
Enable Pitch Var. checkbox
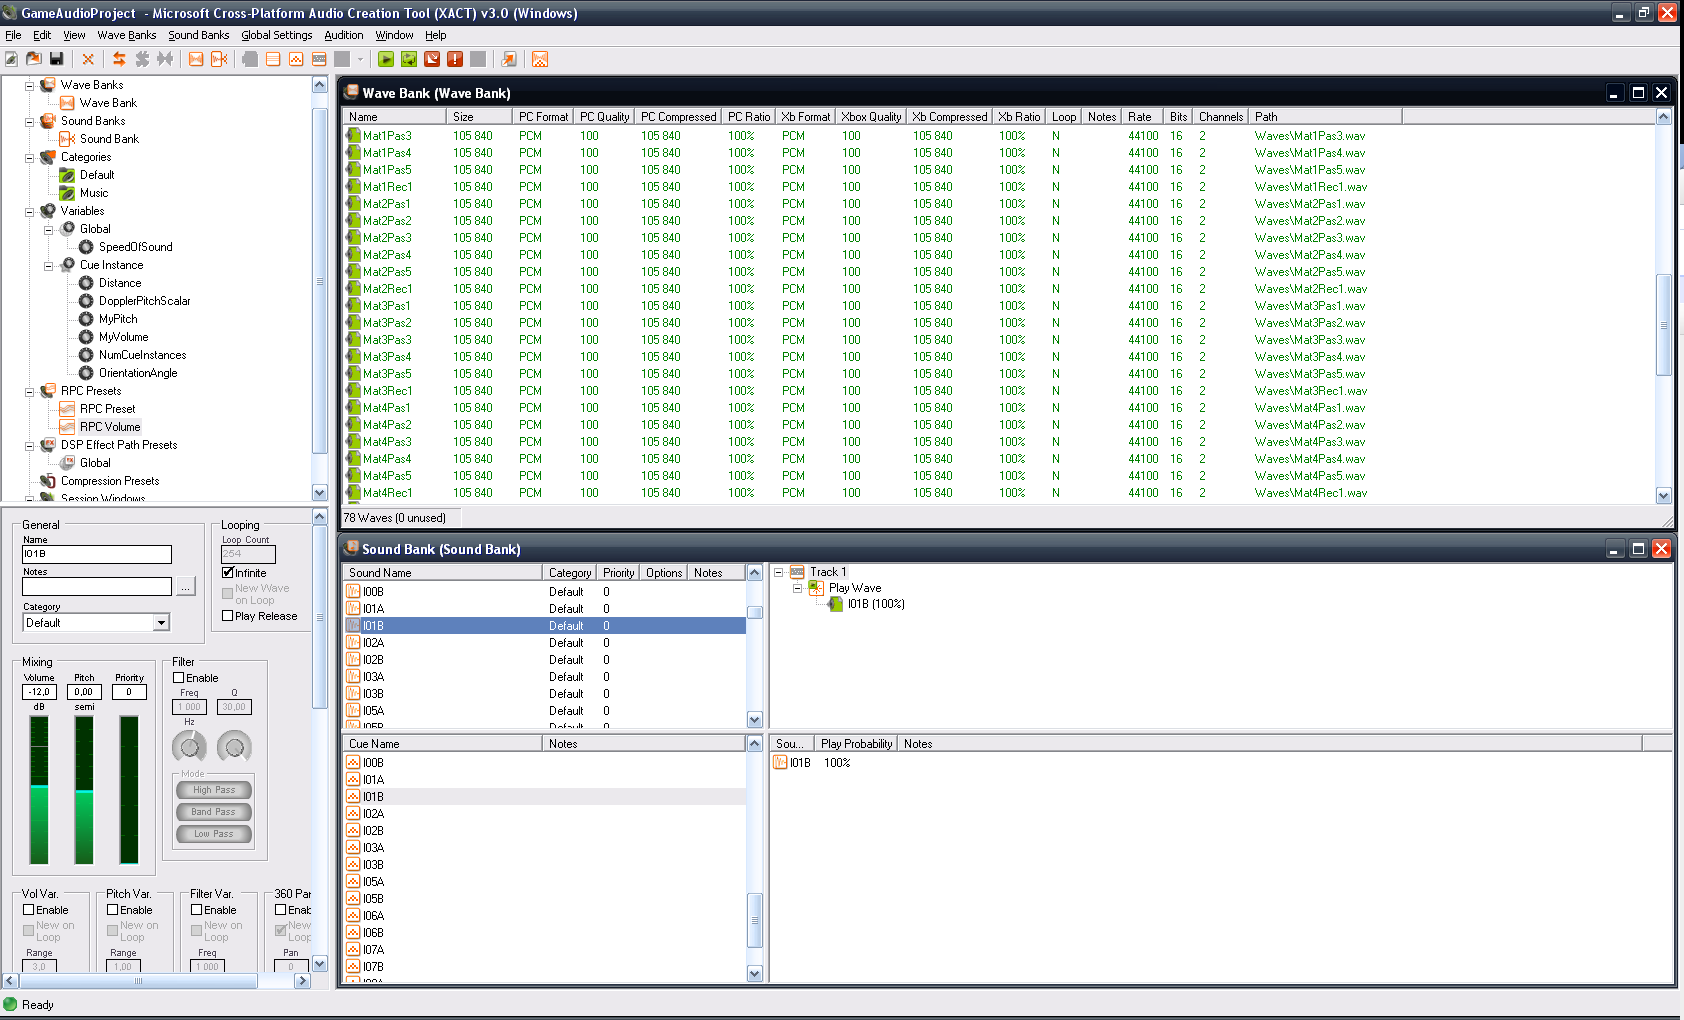coord(113,910)
